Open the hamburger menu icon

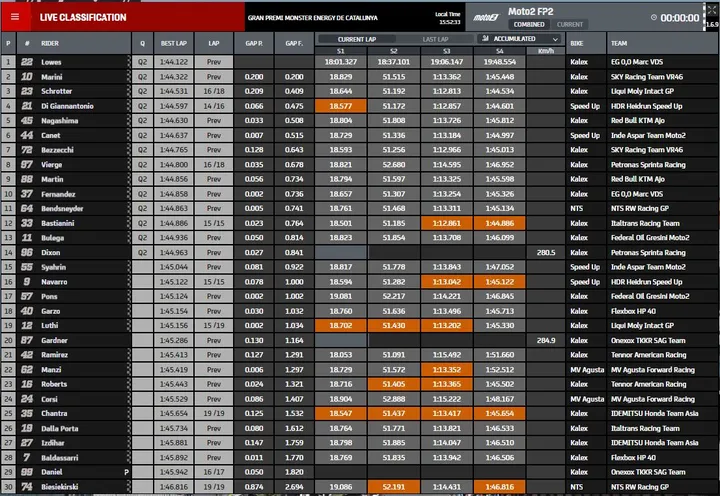[x=15, y=17]
